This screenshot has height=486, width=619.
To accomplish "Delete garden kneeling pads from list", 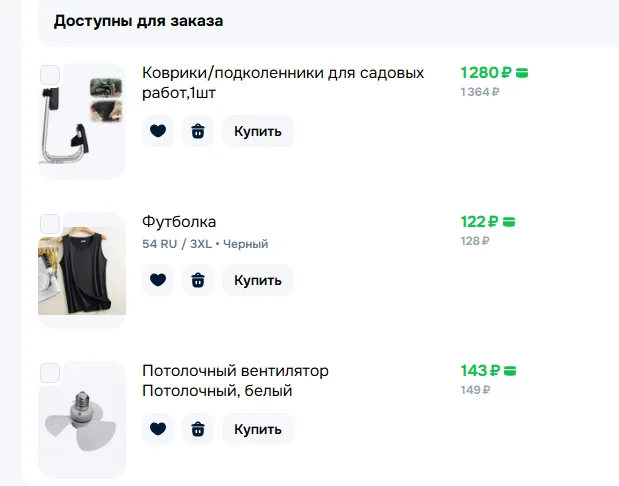I will coord(198,131).
